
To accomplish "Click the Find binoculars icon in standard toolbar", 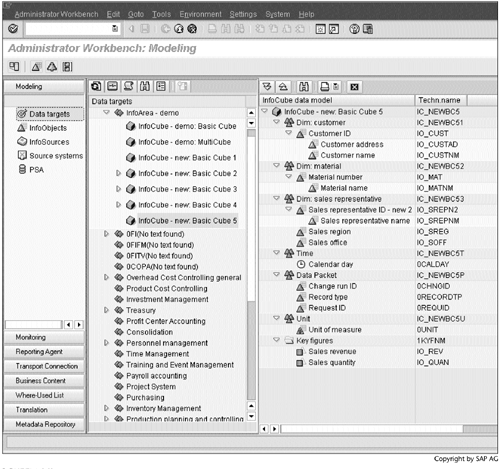I will pyautogui.click(x=226, y=29).
